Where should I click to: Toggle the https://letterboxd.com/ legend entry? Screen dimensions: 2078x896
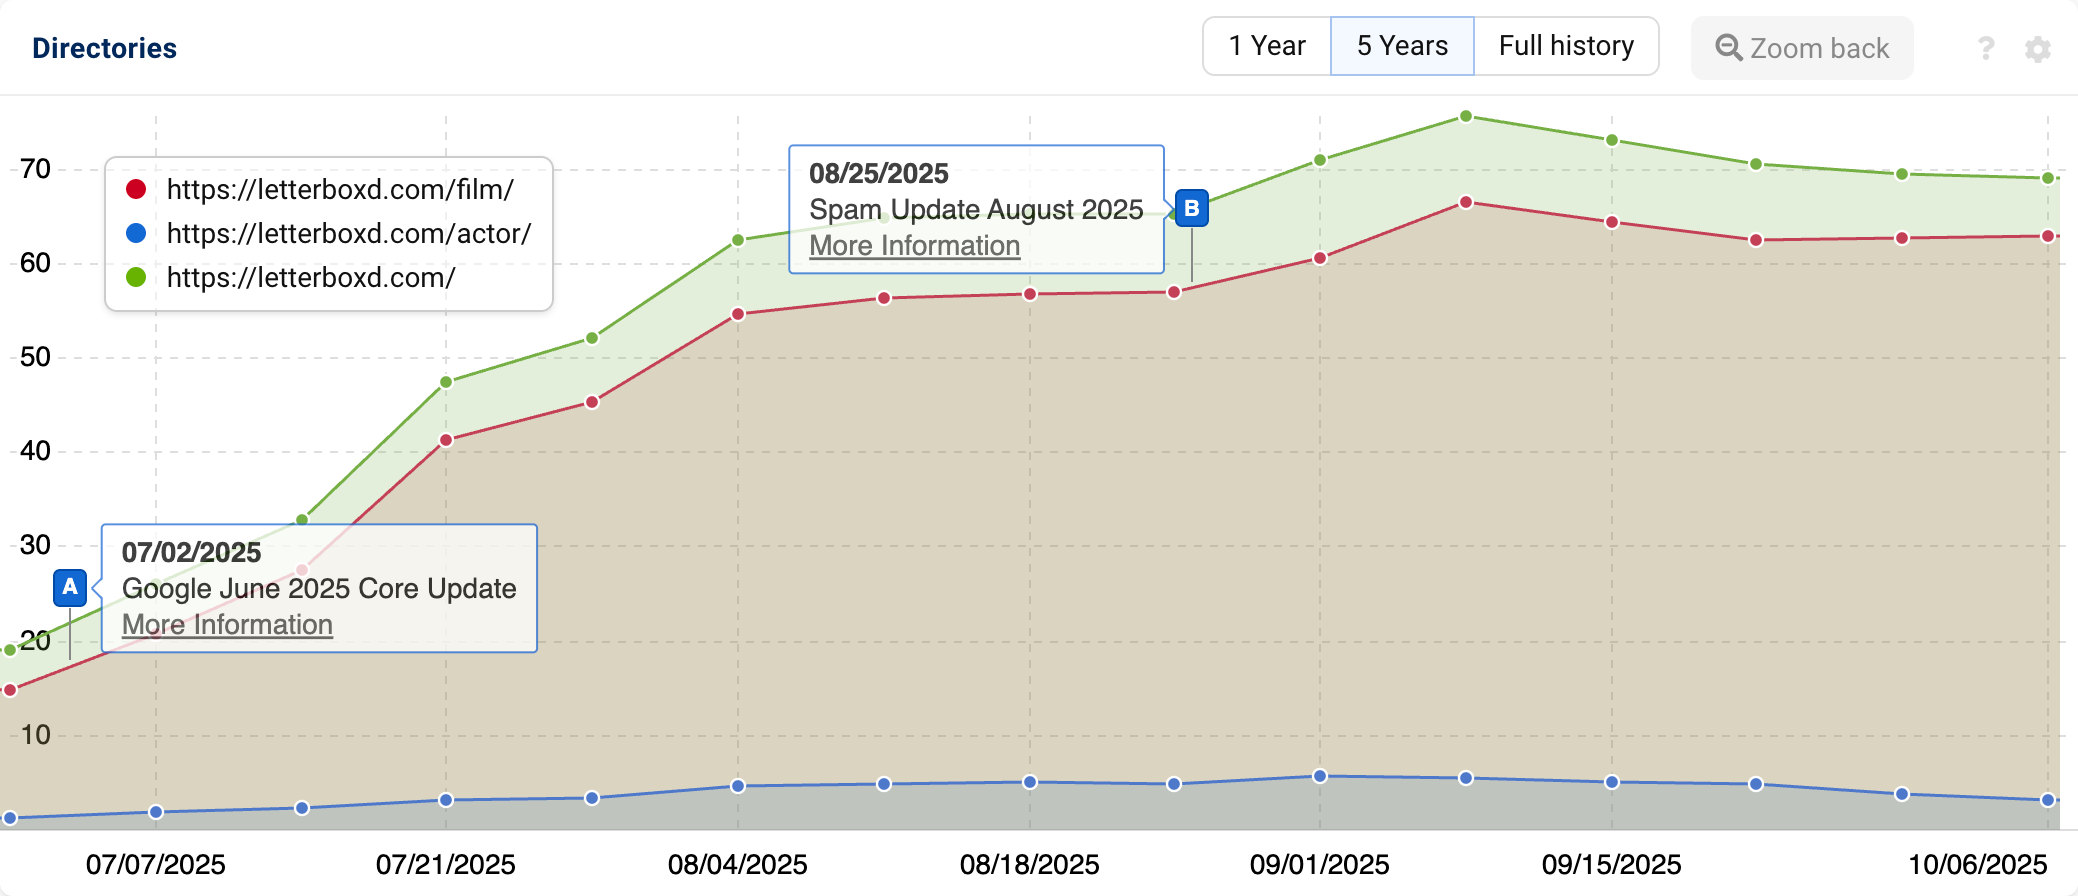point(311,277)
